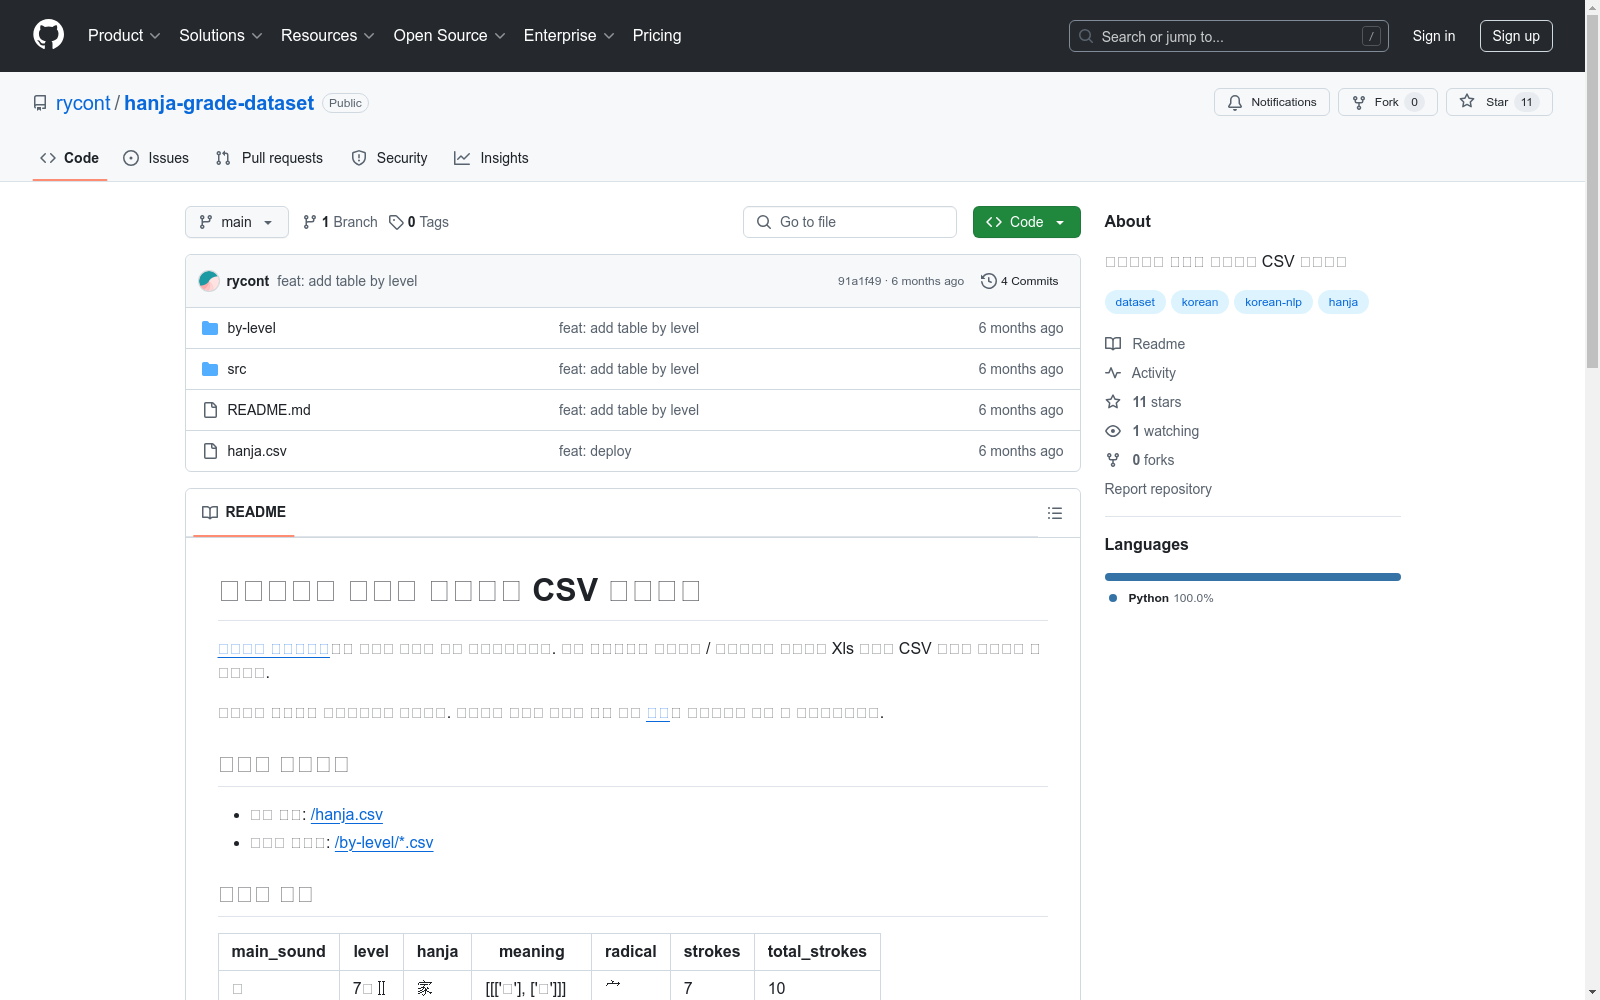
Task: Click the src folder icon
Action: point(210,369)
